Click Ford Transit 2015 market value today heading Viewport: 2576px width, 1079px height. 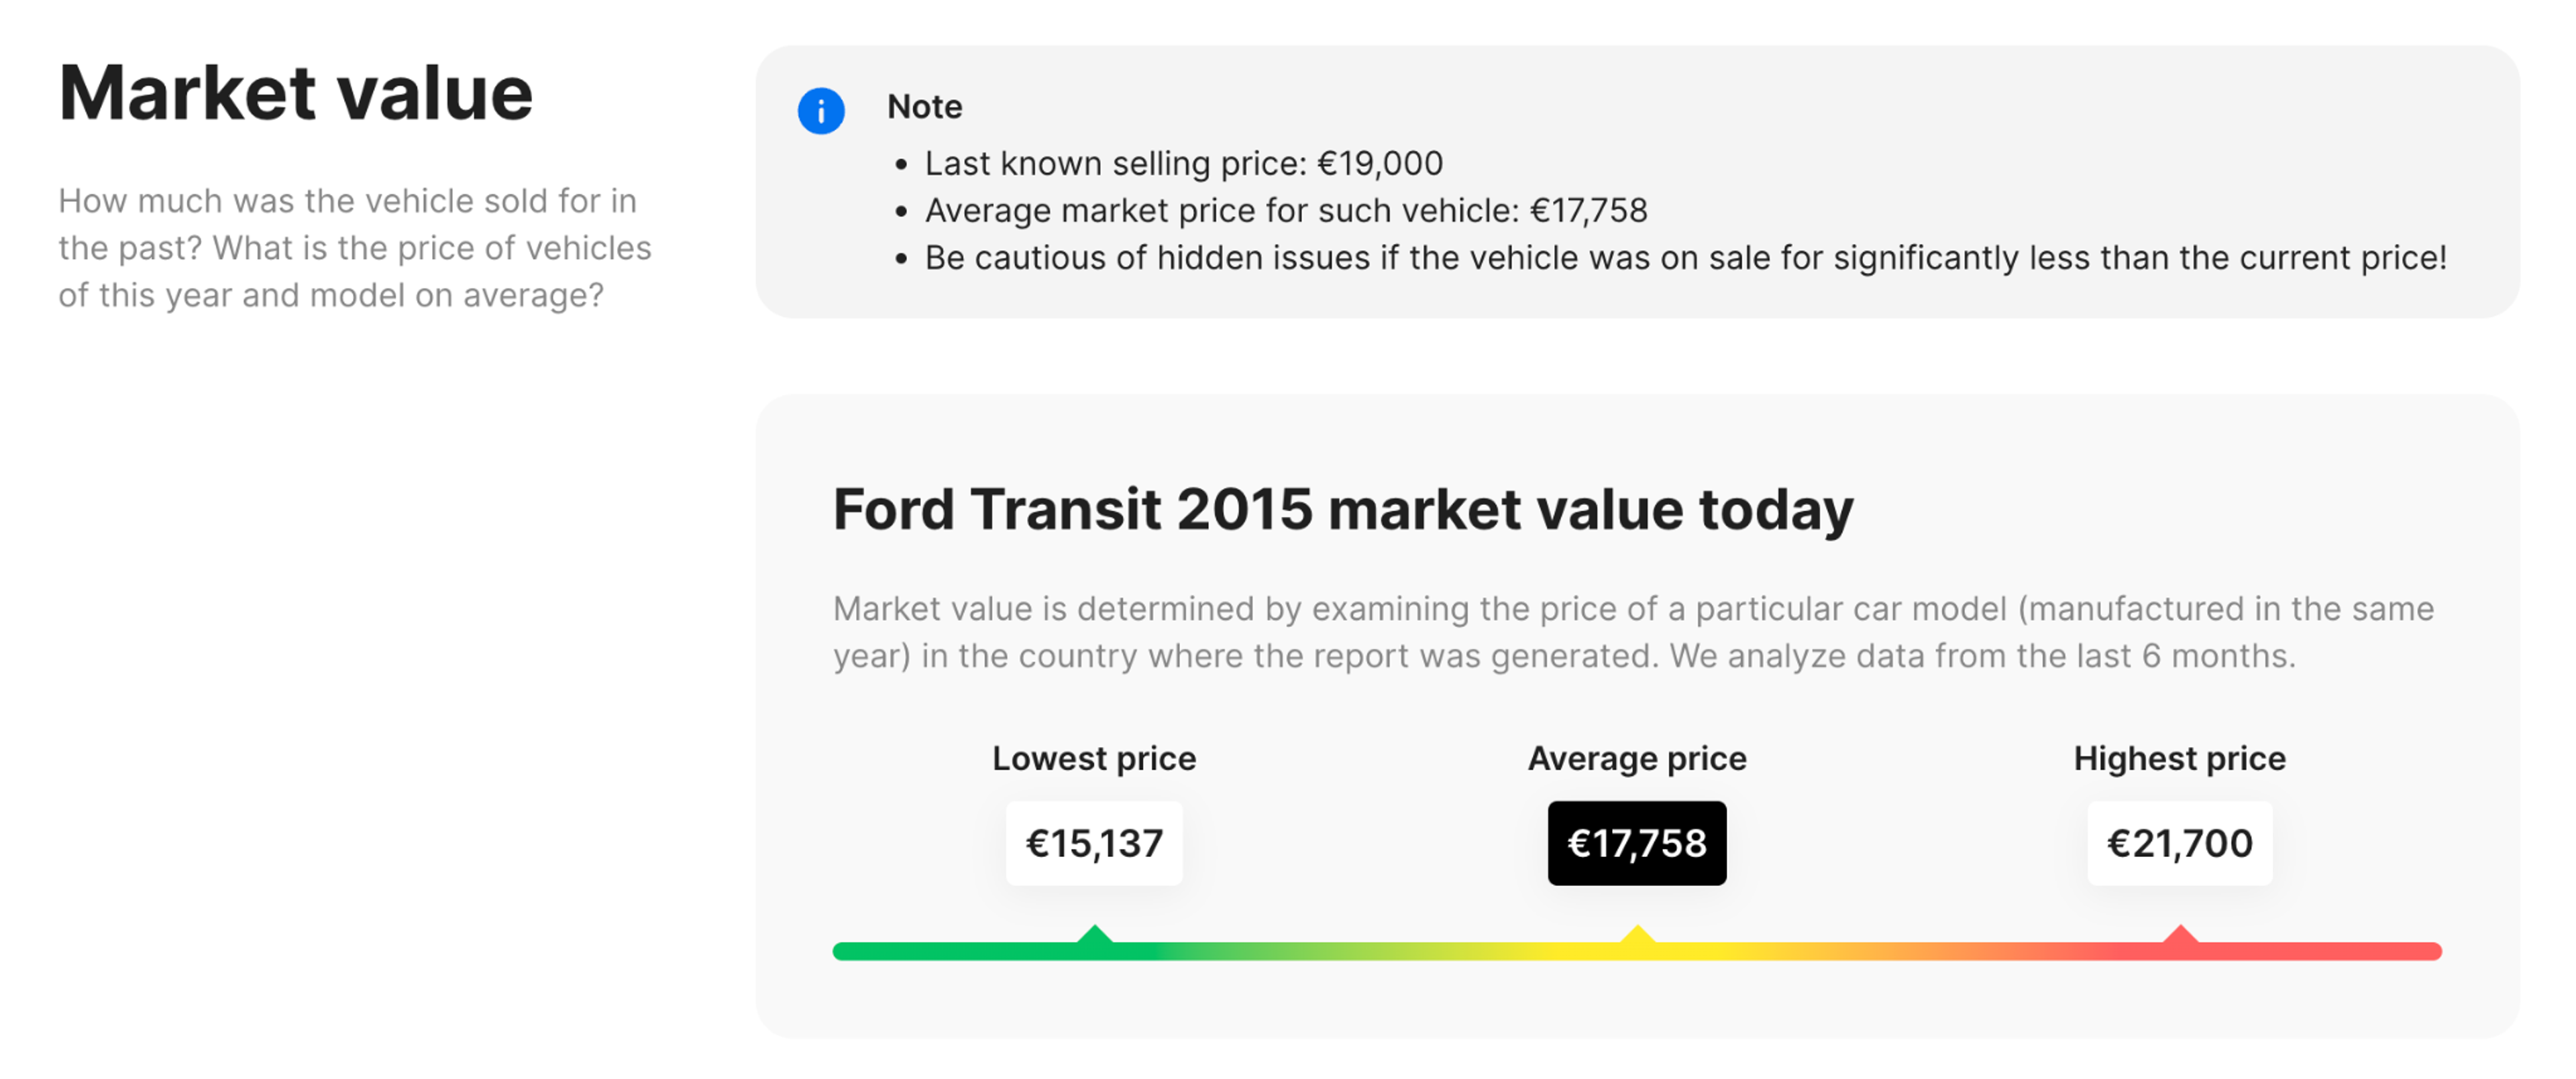[1343, 509]
